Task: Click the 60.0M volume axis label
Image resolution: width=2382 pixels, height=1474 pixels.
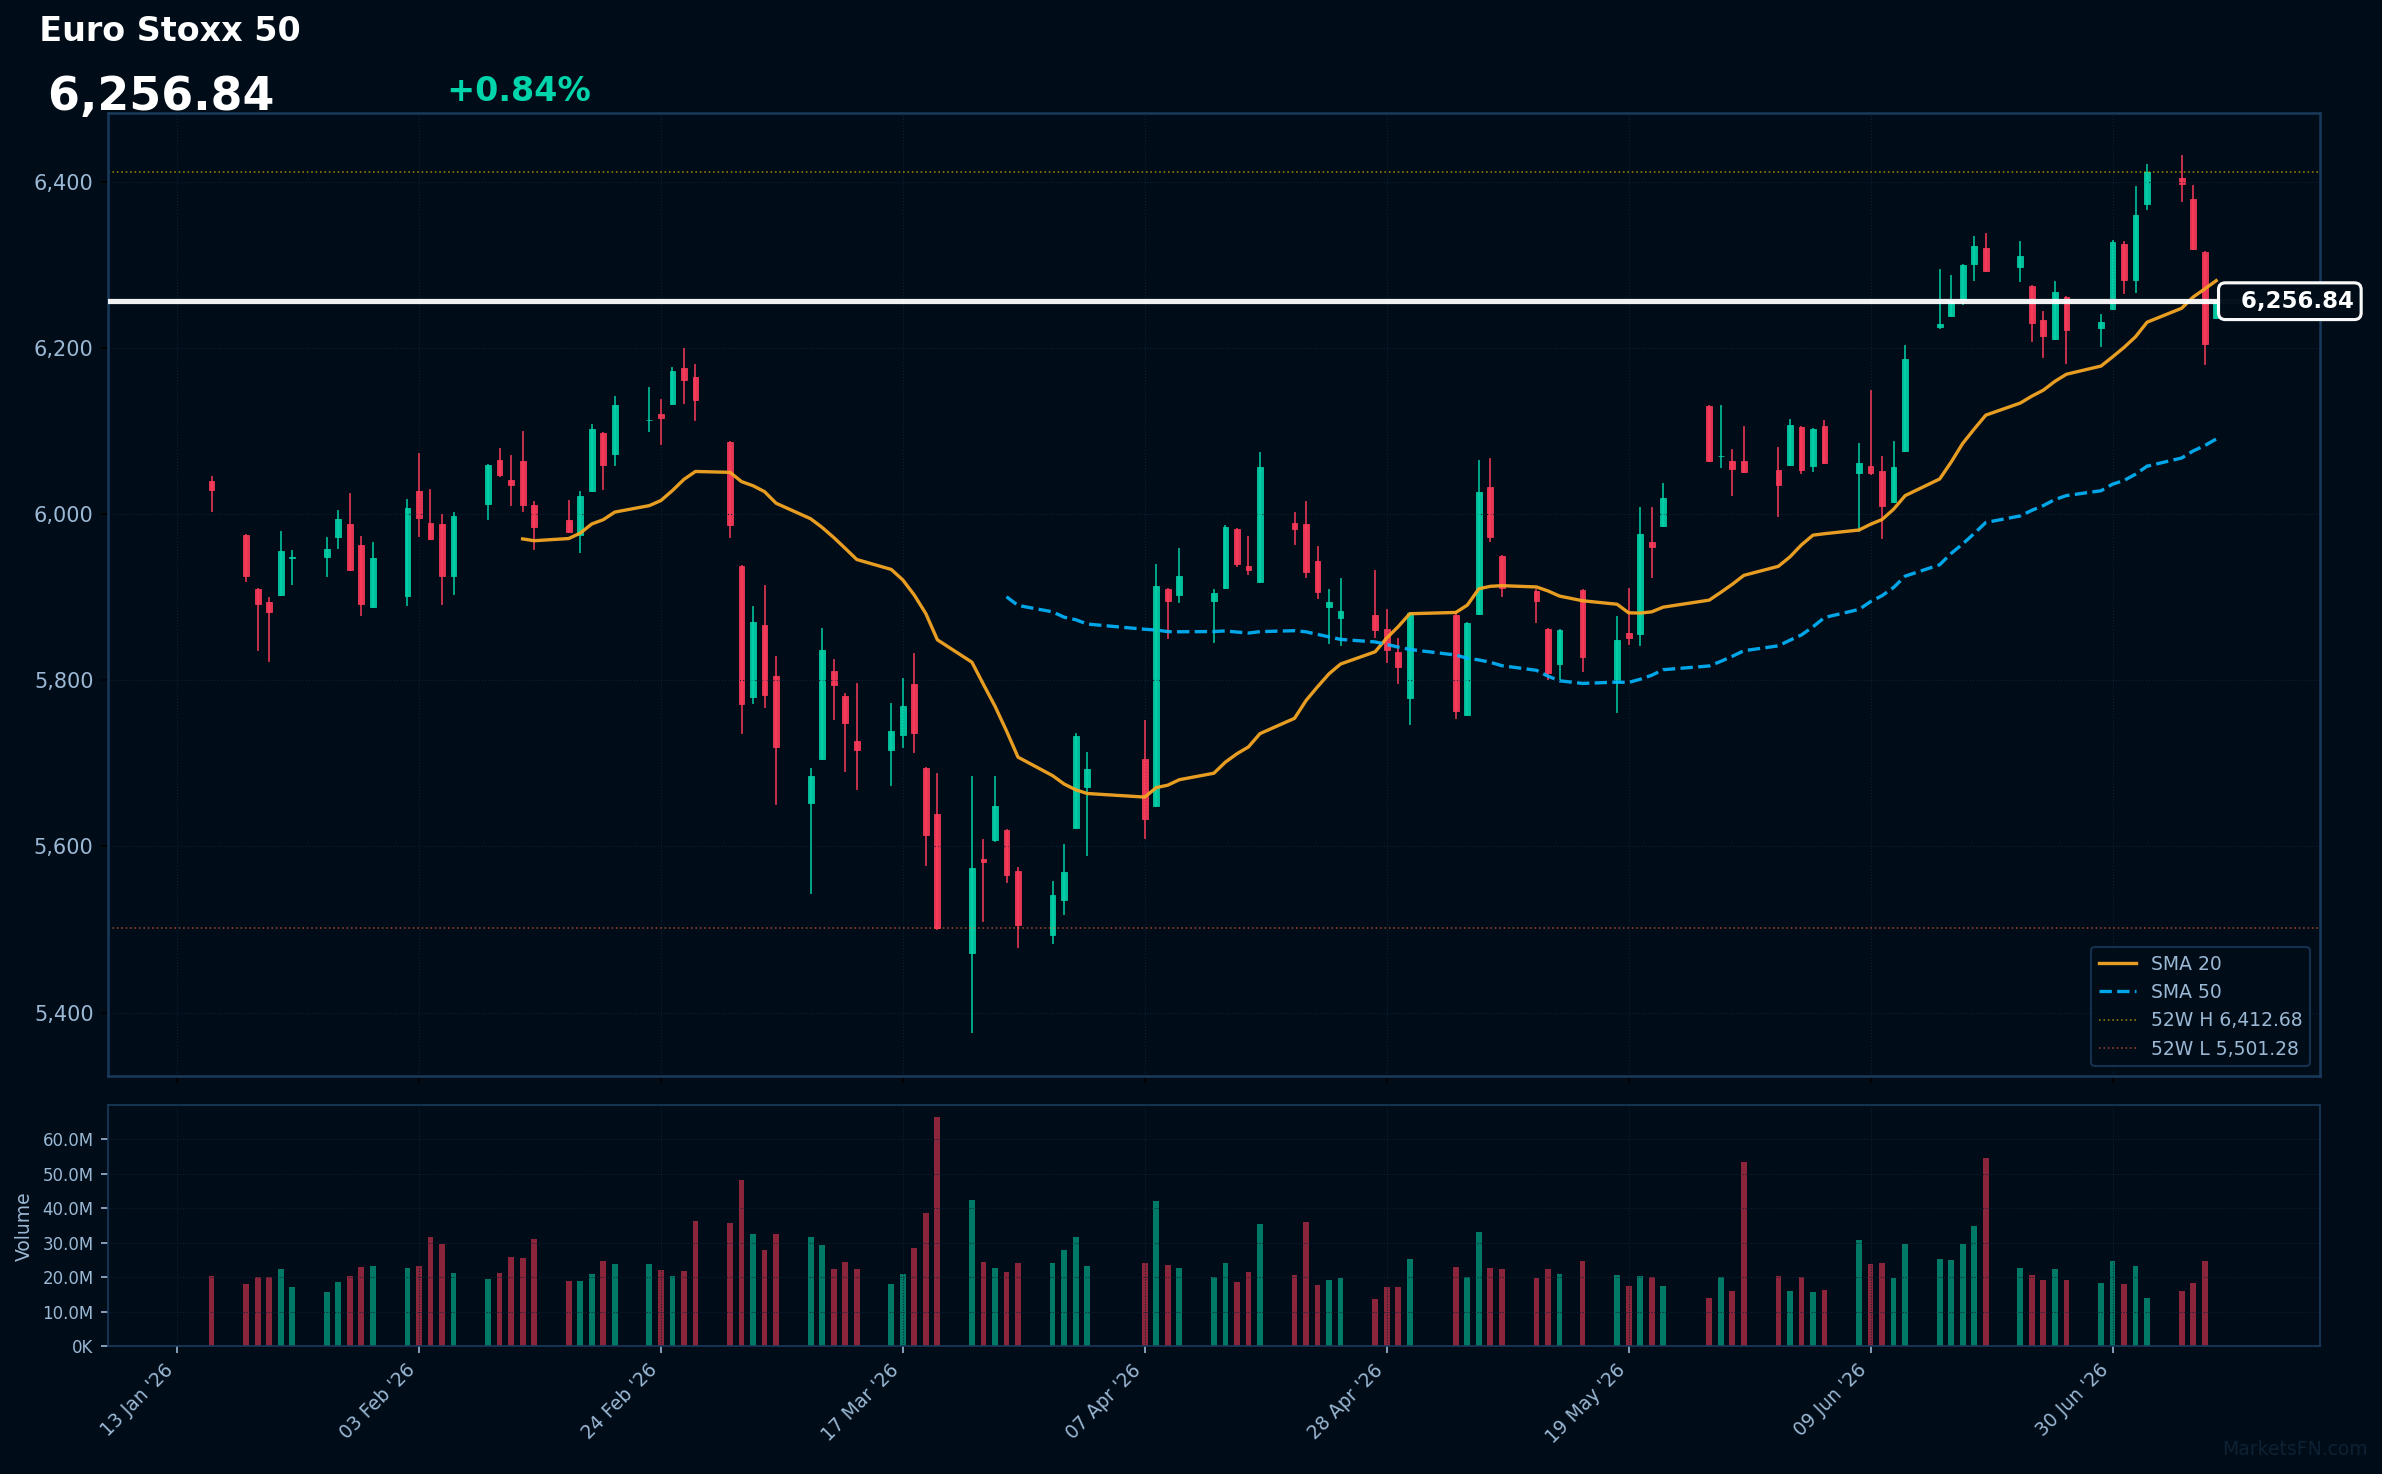Action: pos(68,1140)
